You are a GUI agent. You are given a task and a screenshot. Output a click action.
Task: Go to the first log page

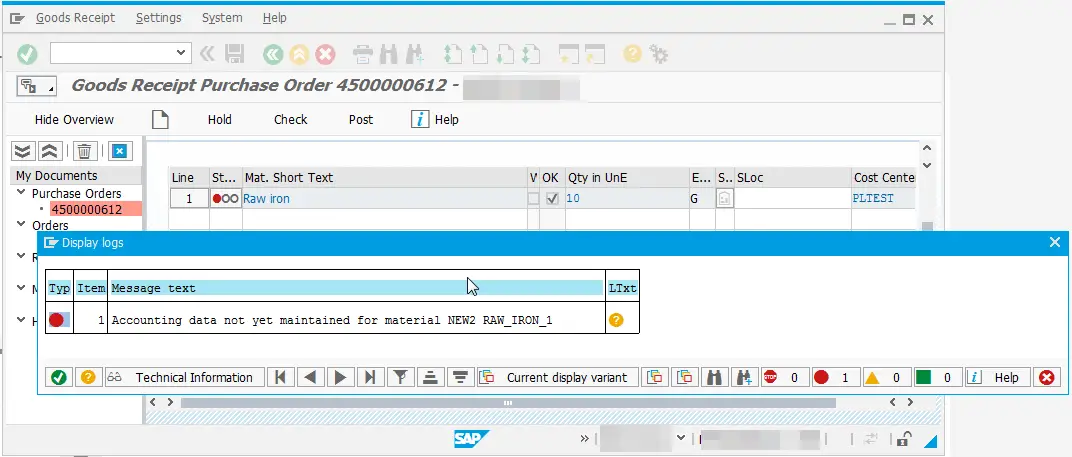[x=281, y=377]
